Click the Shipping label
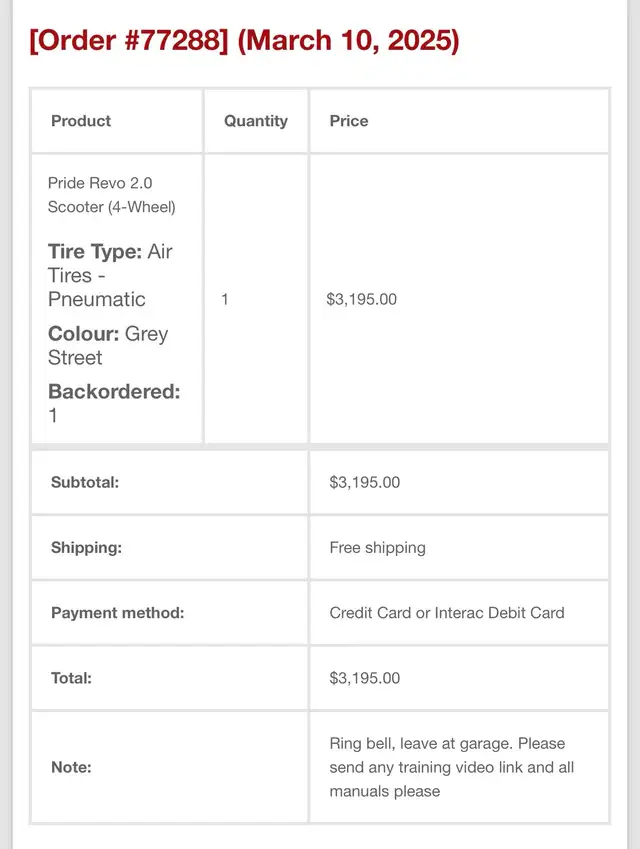640x849 pixels. tap(86, 548)
